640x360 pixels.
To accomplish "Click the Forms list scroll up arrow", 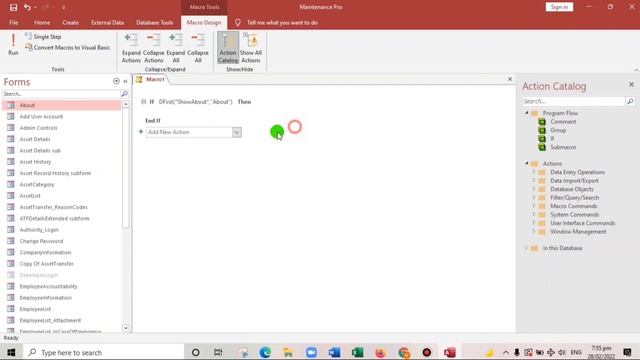I will point(126,104).
